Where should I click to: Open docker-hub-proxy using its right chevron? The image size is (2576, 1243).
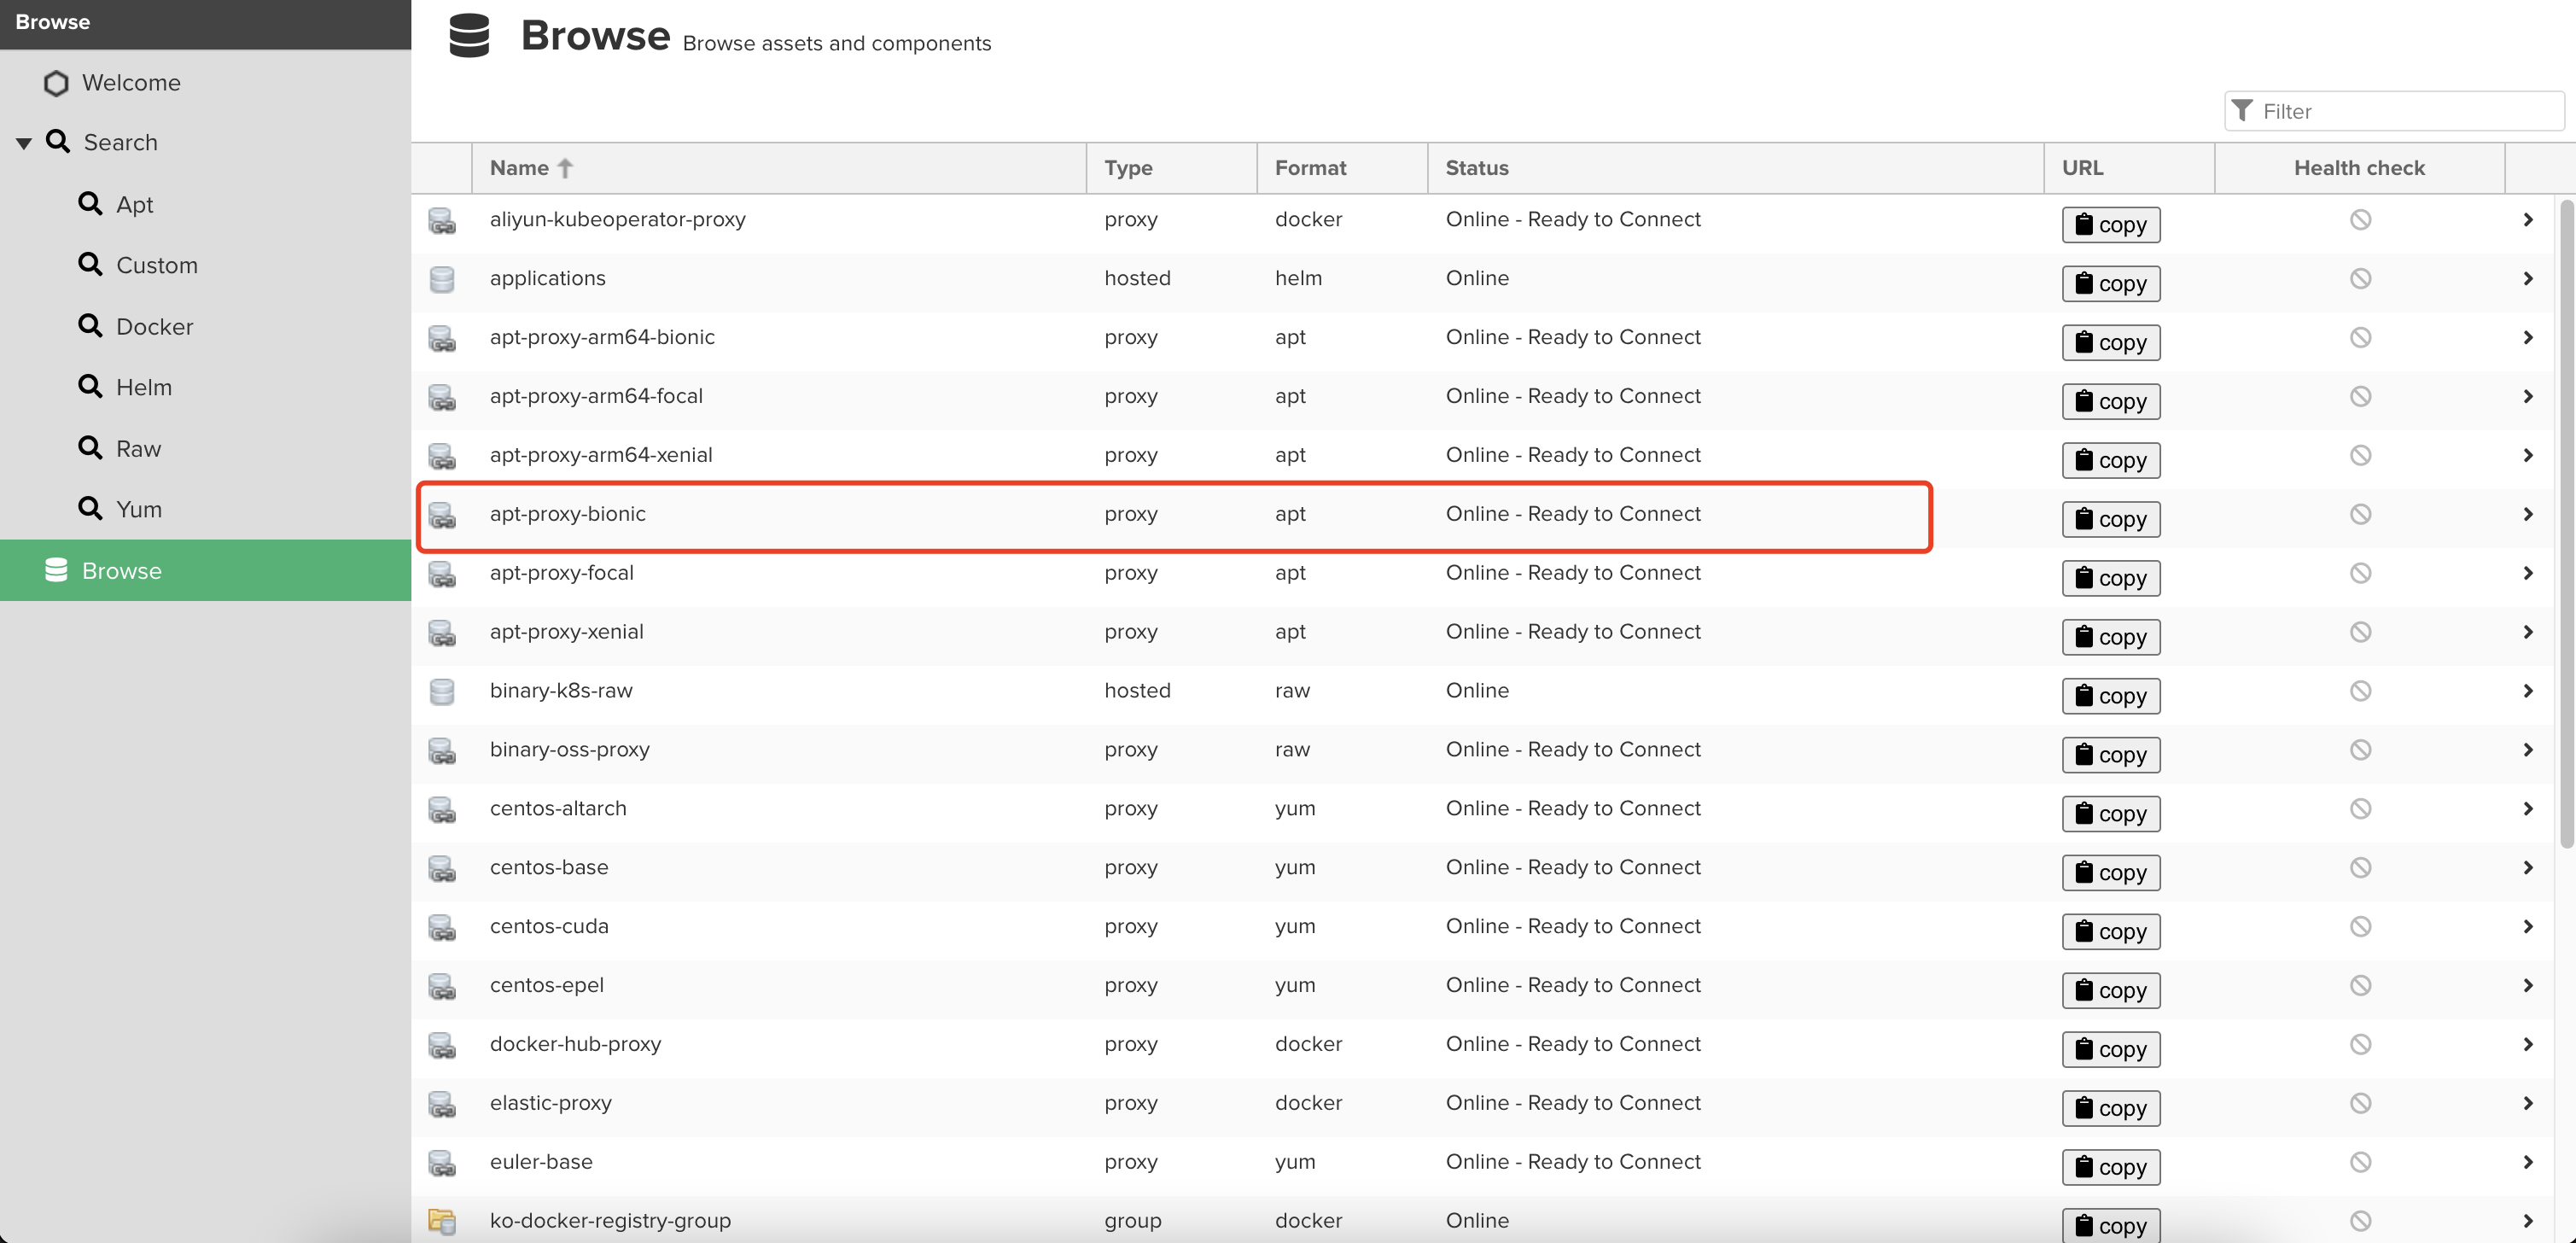click(x=2527, y=1044)
